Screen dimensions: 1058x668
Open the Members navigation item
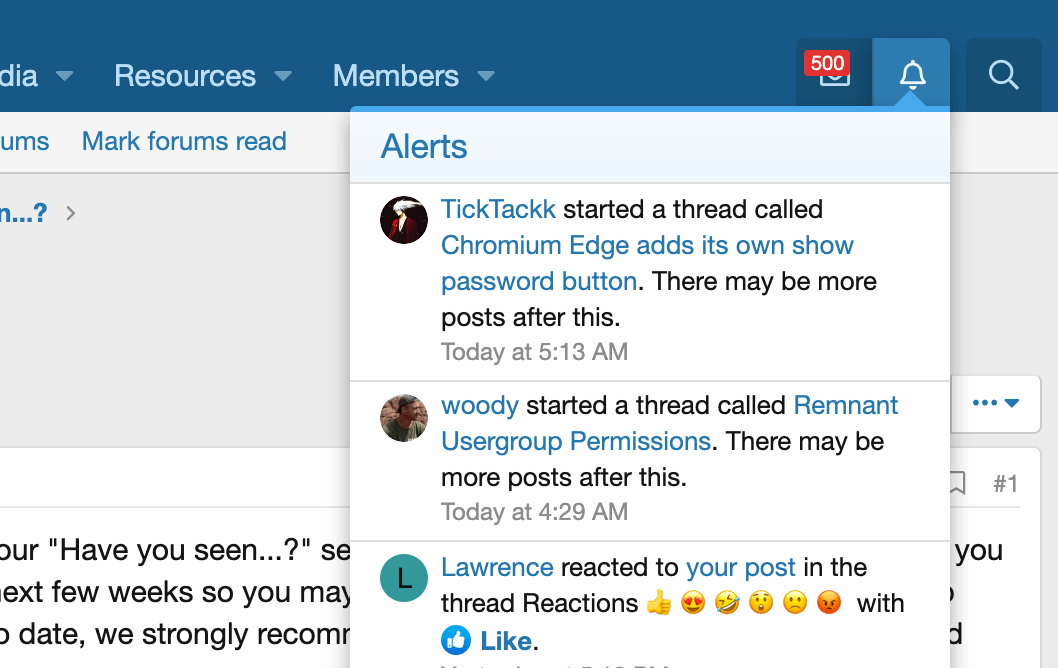pos(395,76)
